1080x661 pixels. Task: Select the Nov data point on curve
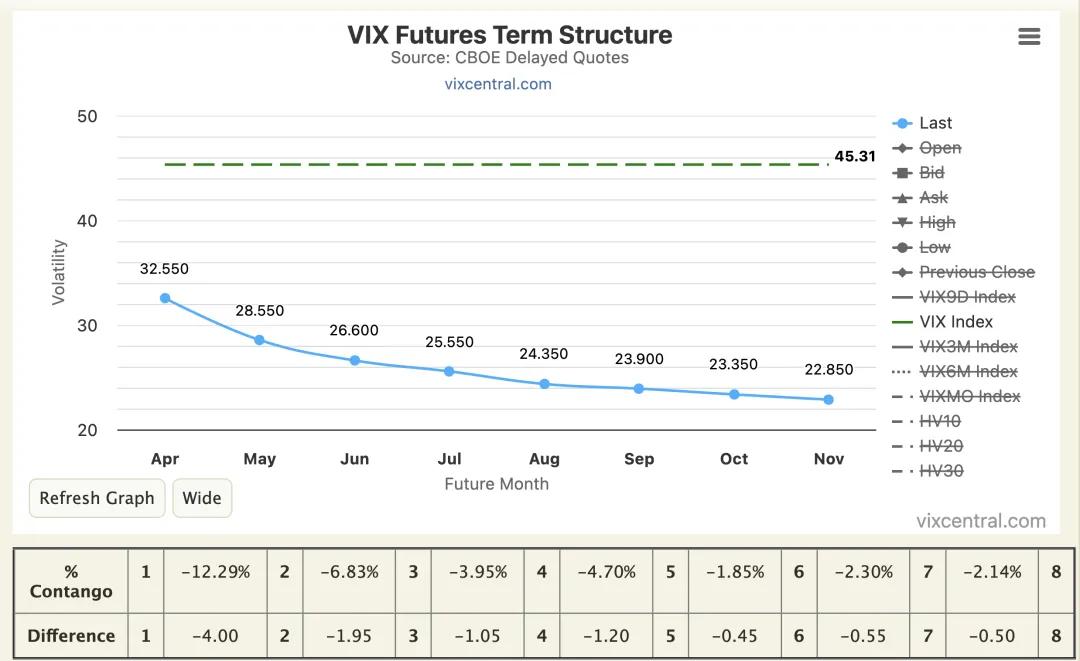(x=828, y=400)
